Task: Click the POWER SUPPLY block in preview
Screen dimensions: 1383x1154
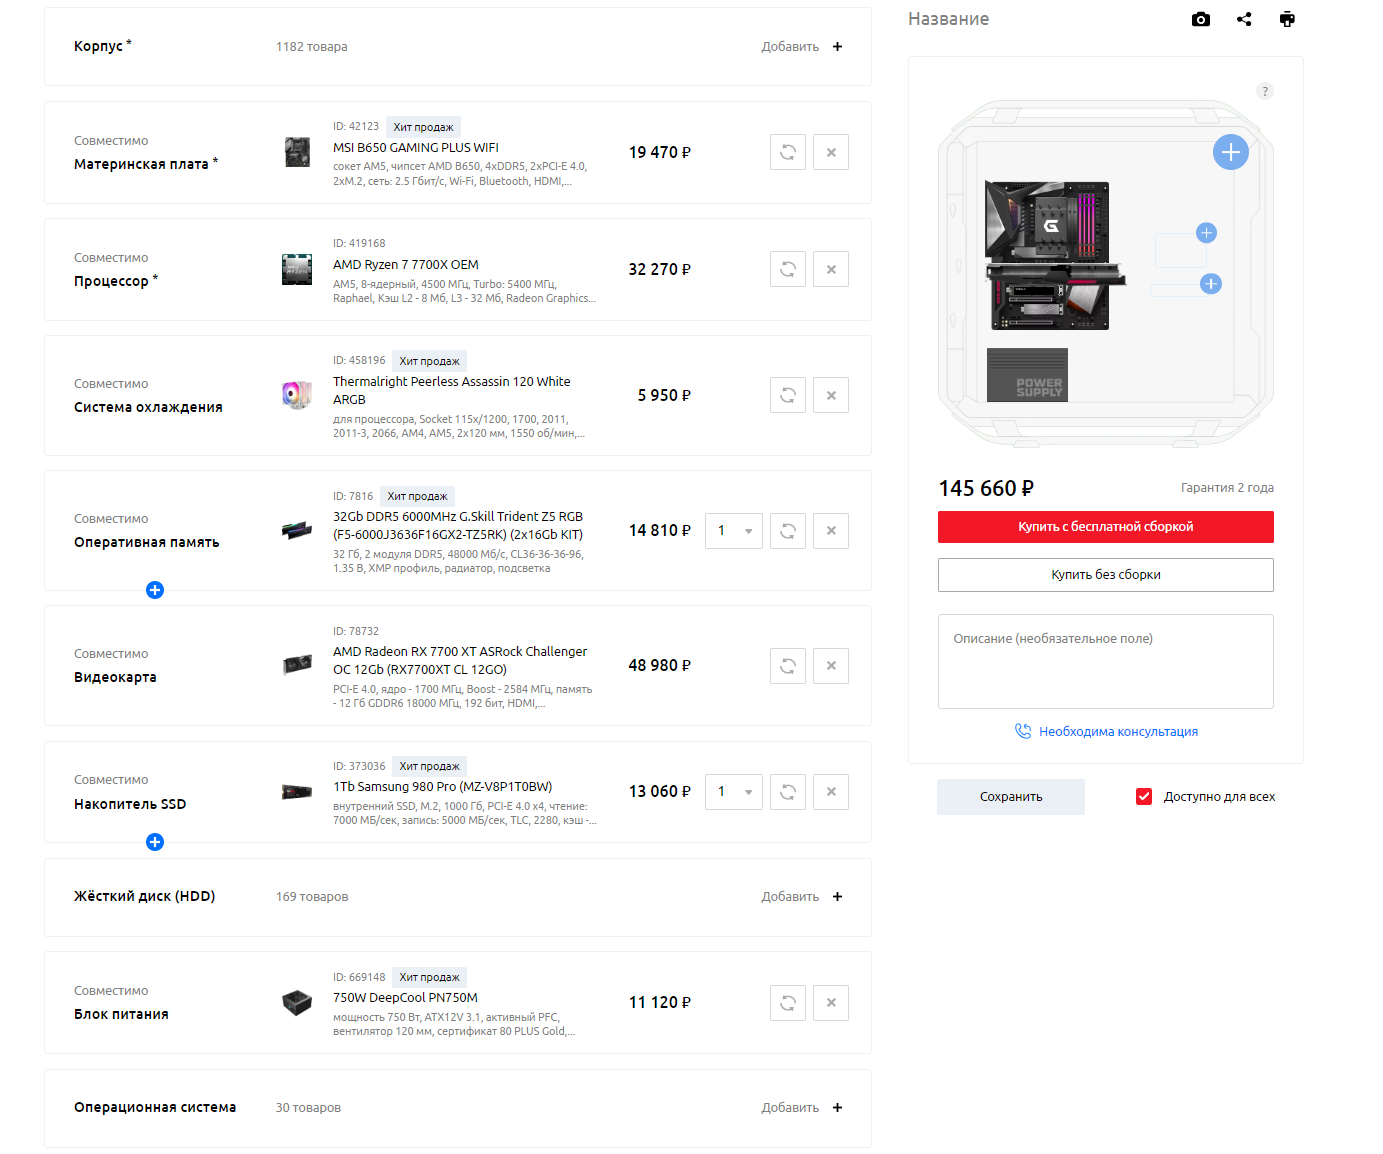Action: coord(1027,375)
